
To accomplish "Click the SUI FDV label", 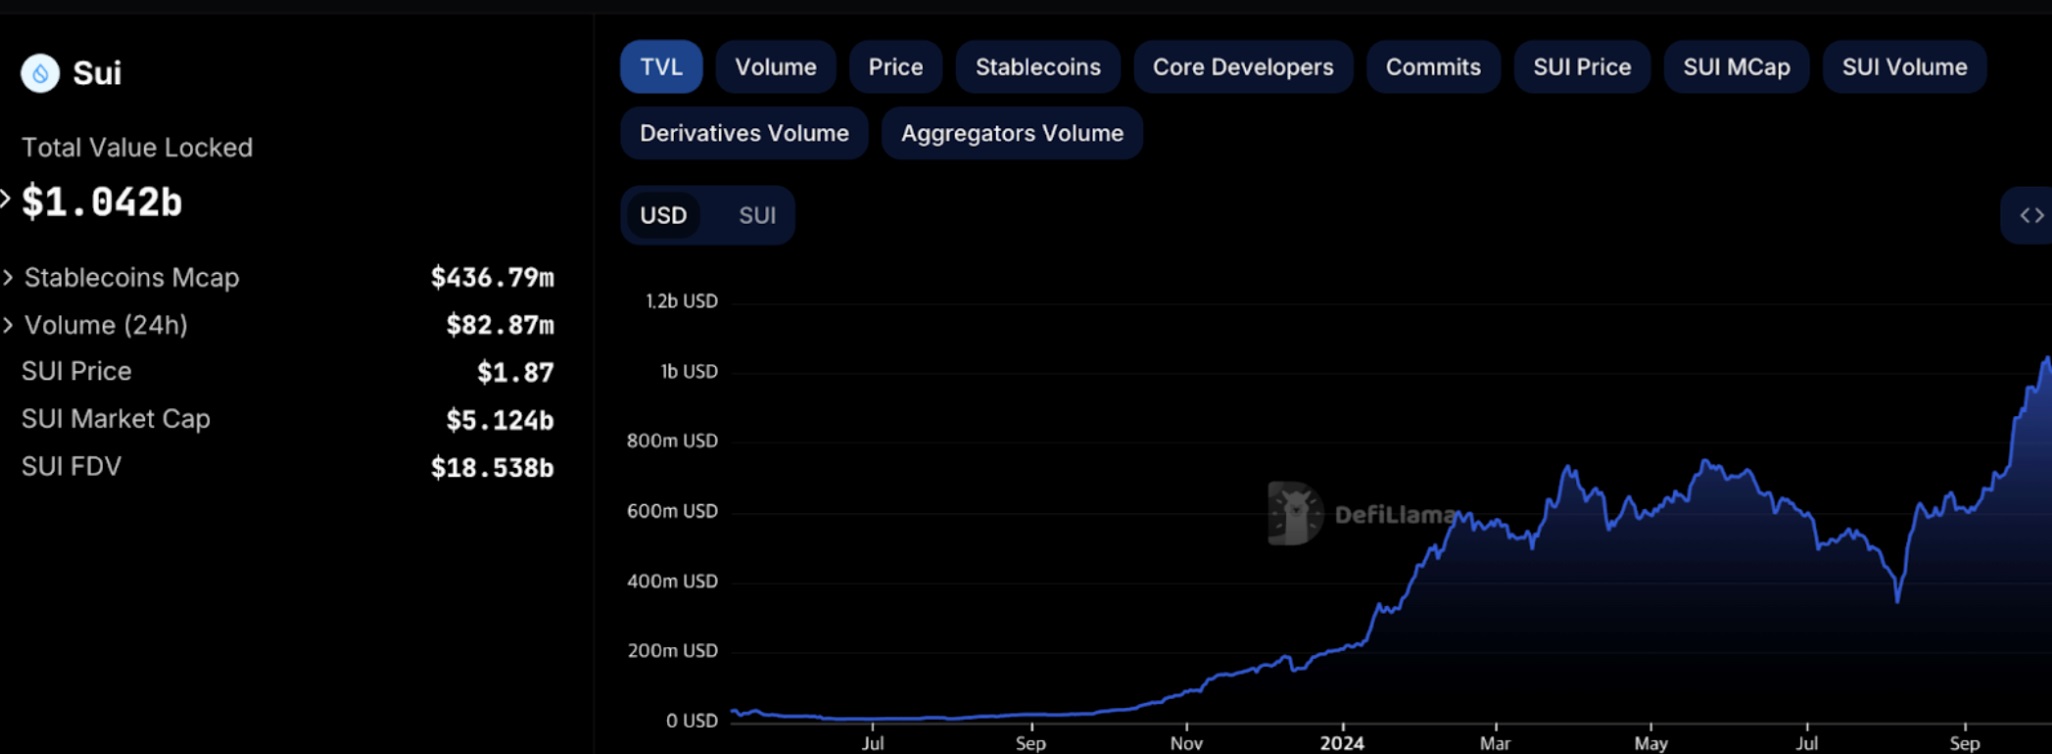I will click(71, 467).
